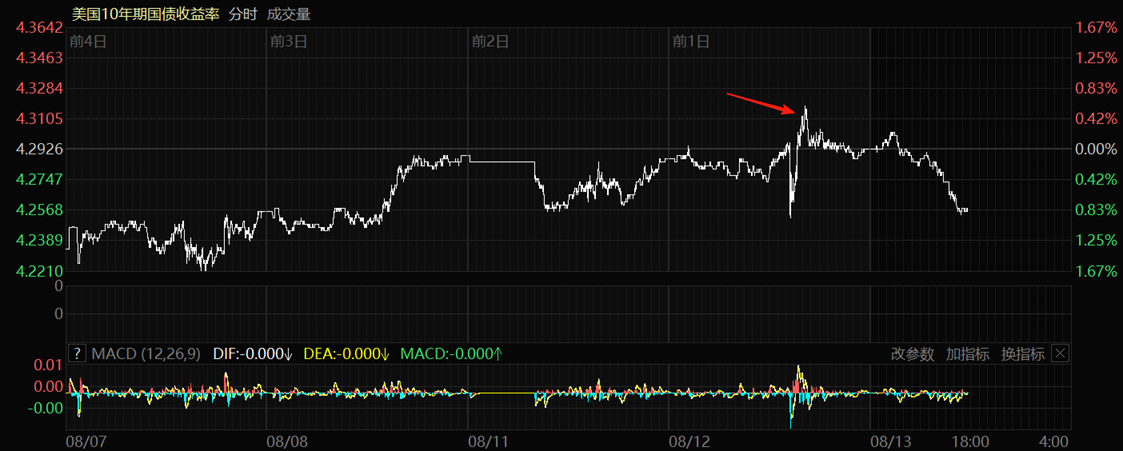This screenshot has width=1123, height=451.
Task: Click the 4.3642 top price label
Action: [x=40, y=28]
